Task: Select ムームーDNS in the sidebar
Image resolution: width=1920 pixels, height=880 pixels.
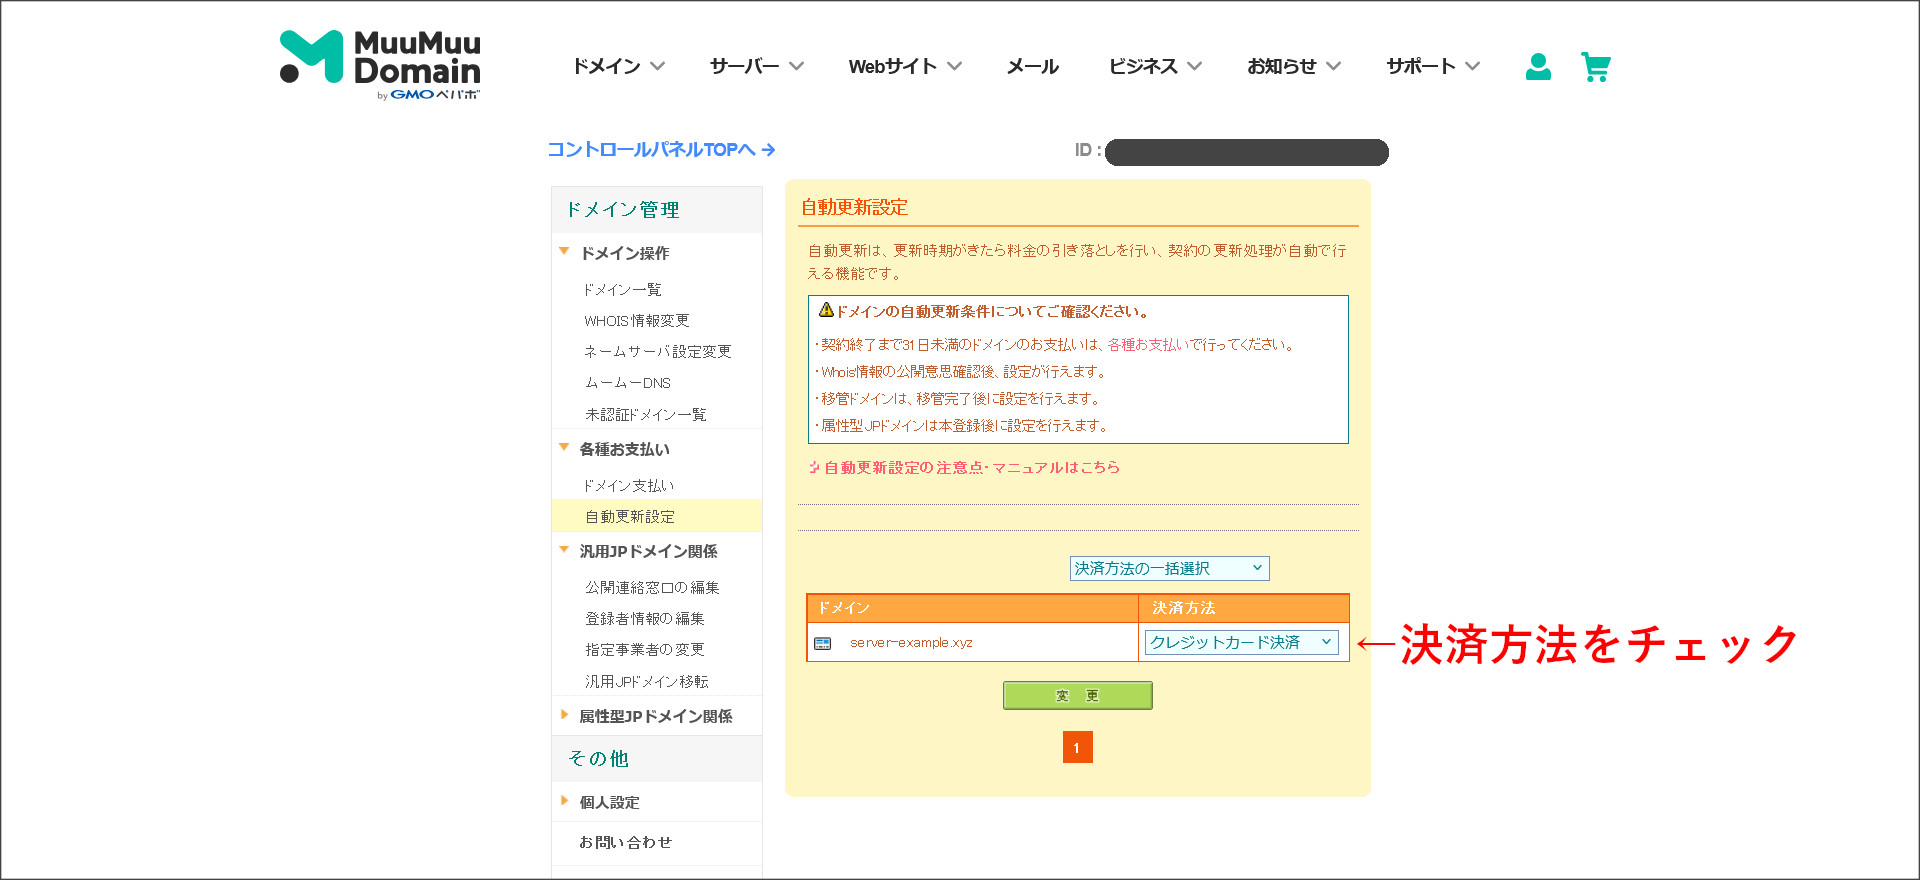Action: [x=628, y=383]
